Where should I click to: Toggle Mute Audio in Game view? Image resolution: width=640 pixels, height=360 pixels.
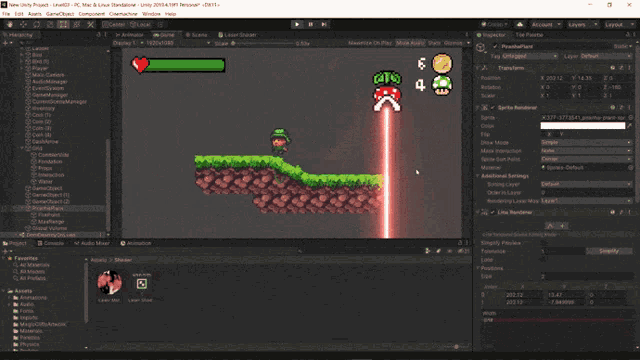coord(410,43)
